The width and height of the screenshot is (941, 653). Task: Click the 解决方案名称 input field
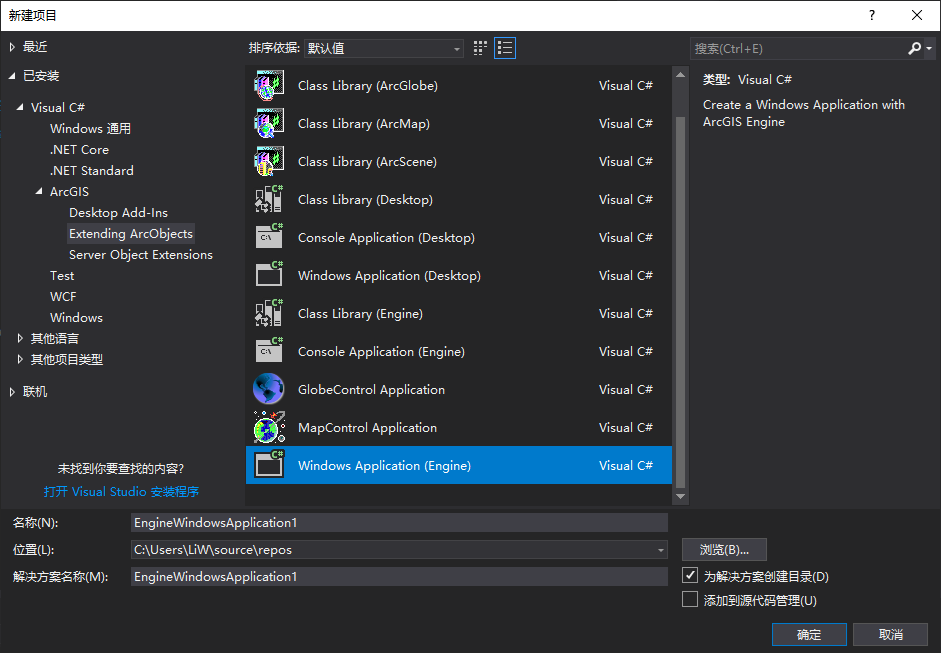pos(399,577)
